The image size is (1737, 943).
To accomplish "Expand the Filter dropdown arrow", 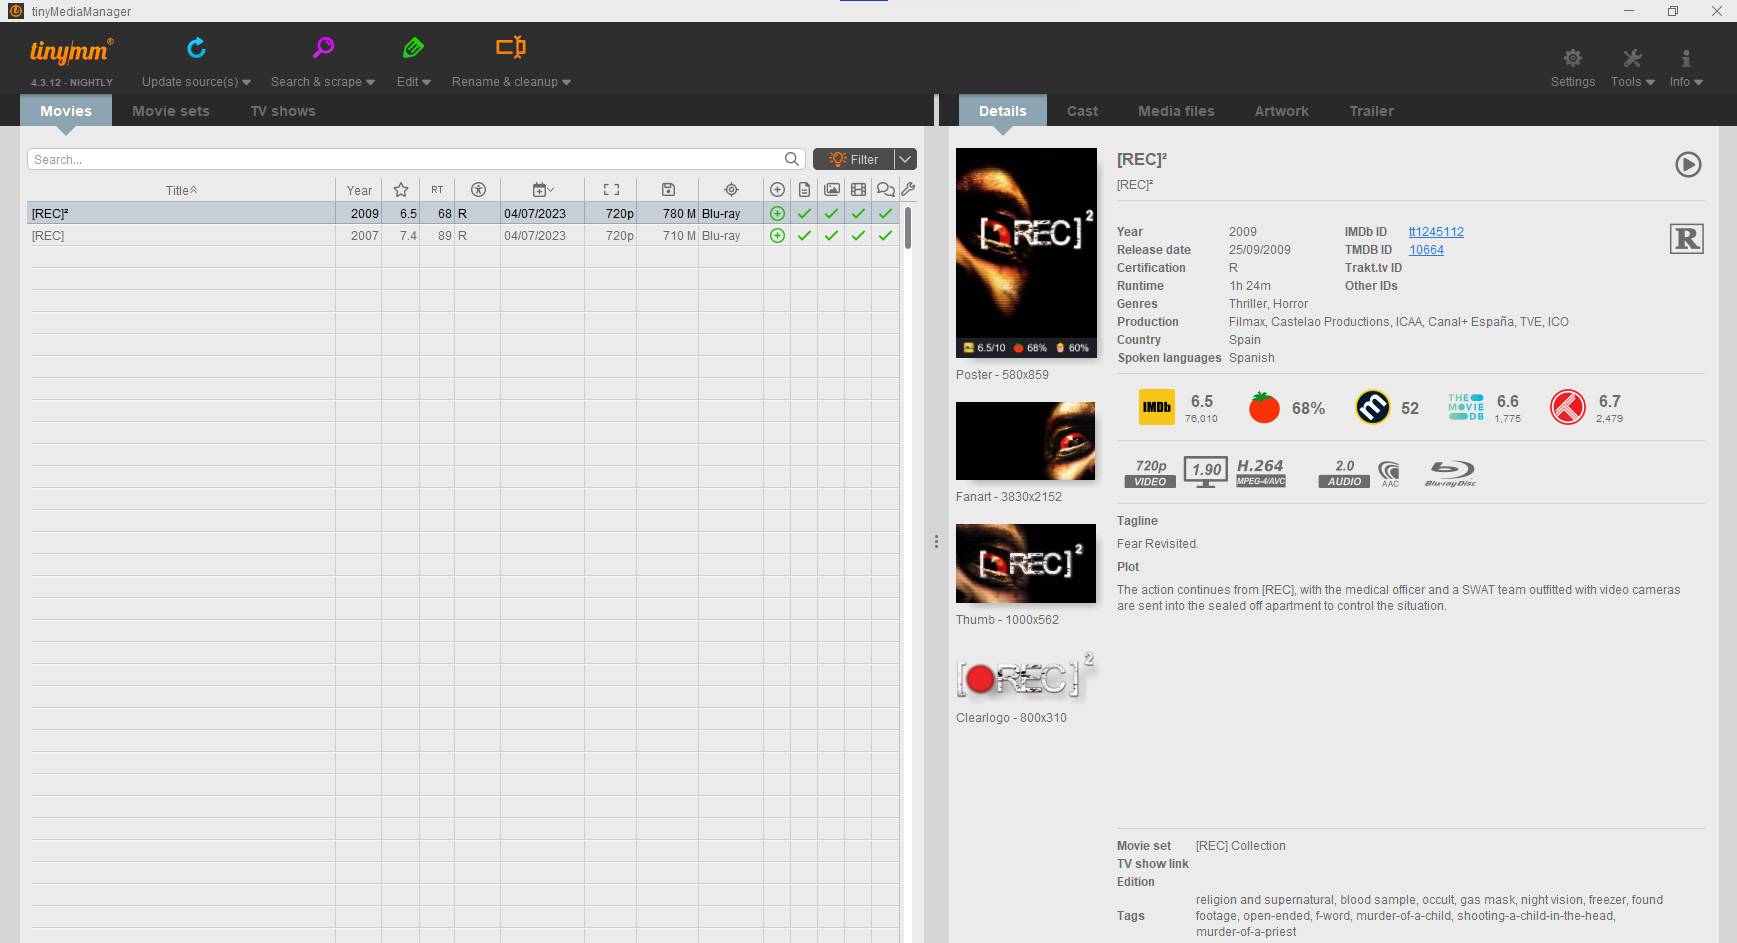I will 905,159.
